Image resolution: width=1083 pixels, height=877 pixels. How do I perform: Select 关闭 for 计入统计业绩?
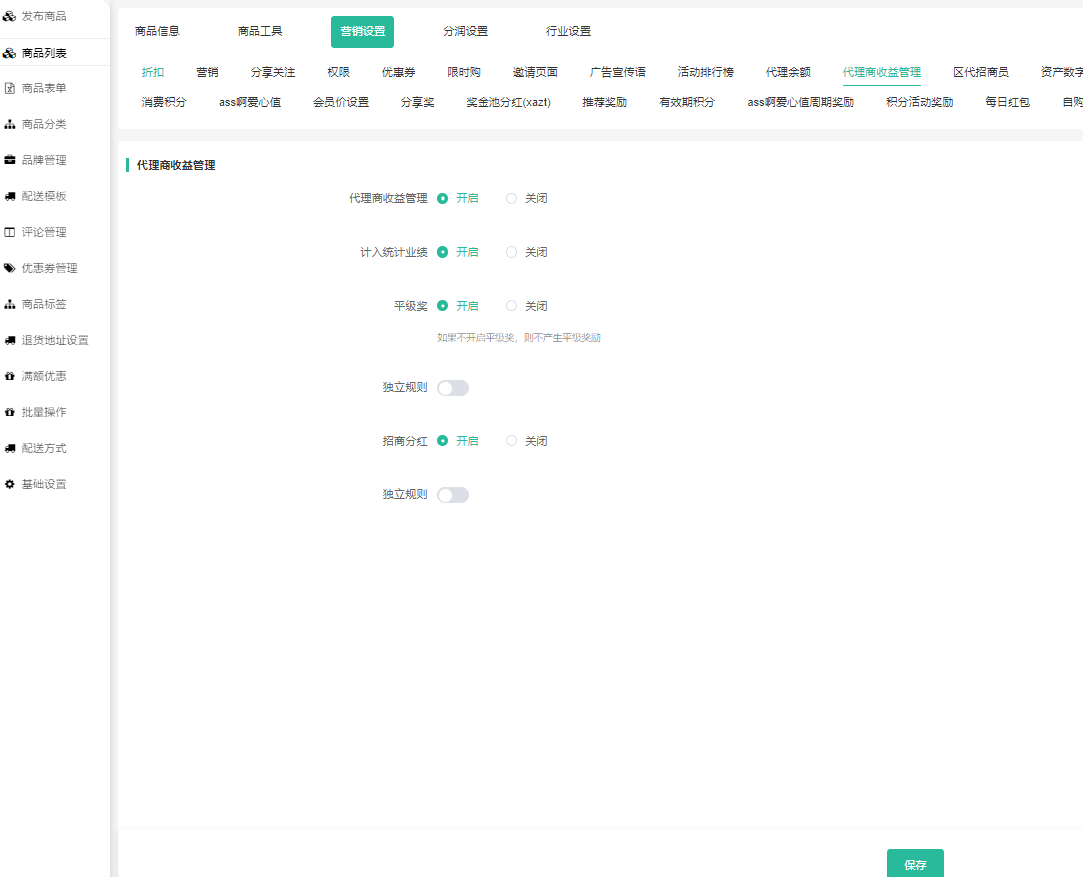click(511, 252)
